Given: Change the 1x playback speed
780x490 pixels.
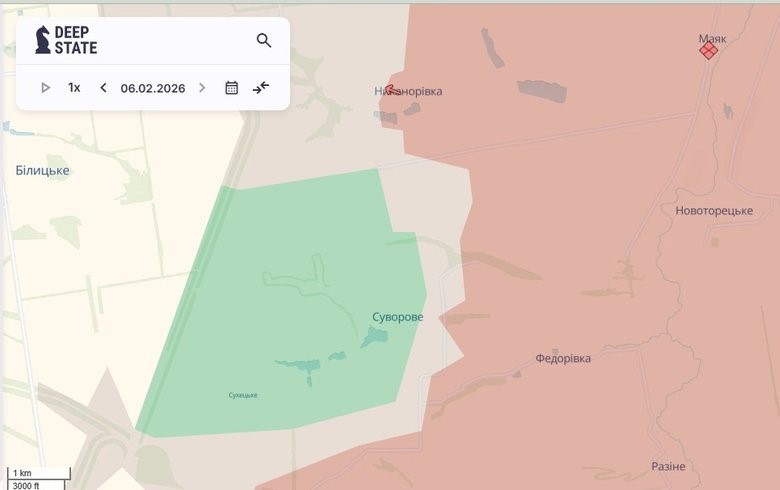Looking at the screenshot, I should pyautogui.click(x=74, y=88).
